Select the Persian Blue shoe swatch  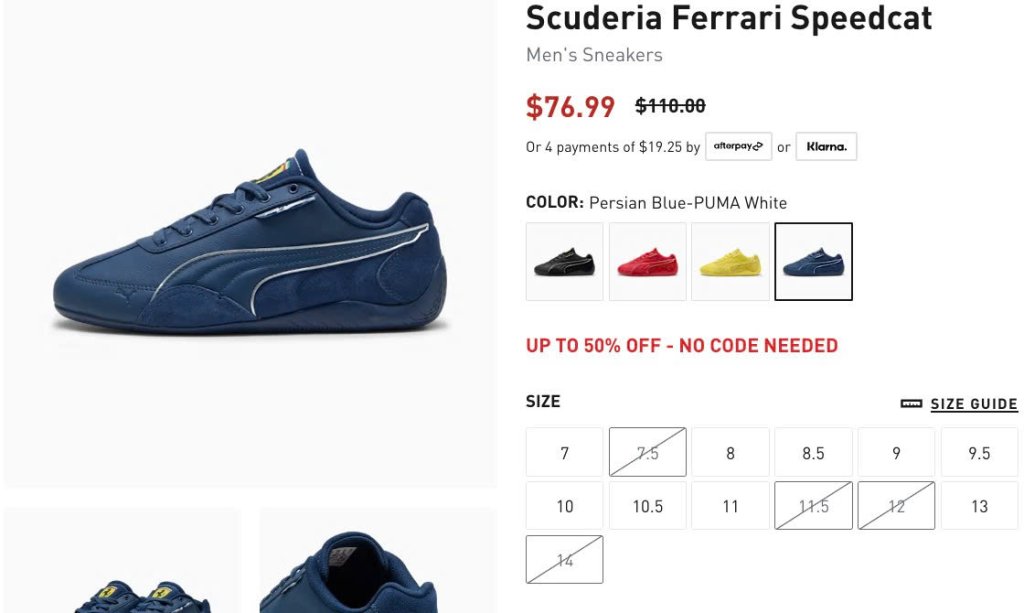tap(813, 262)
